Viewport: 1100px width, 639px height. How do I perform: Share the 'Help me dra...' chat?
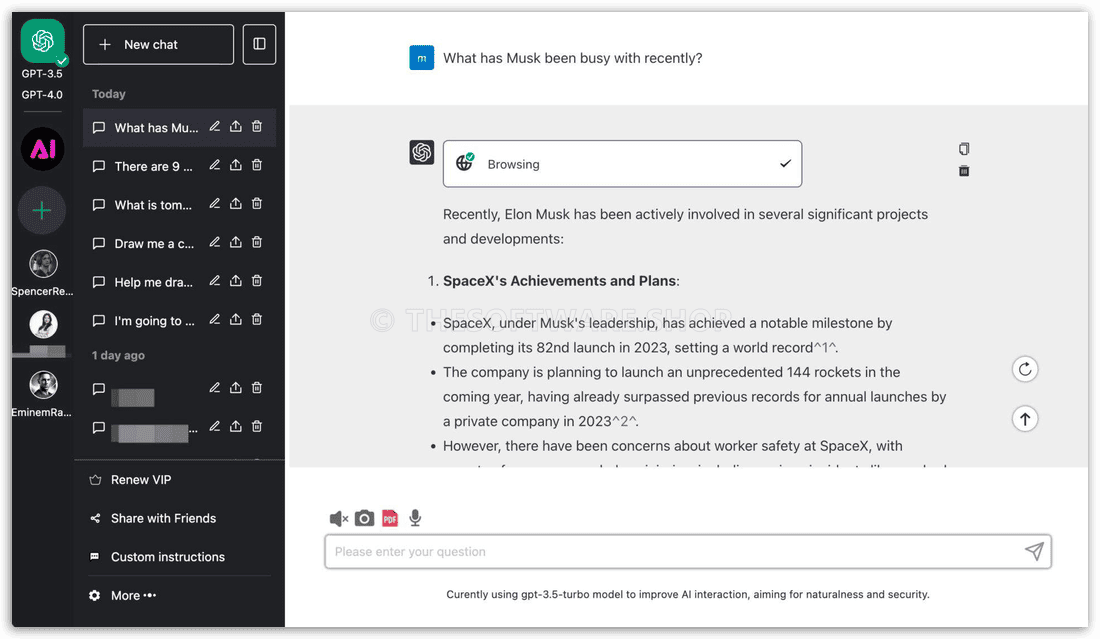(236, 281)
